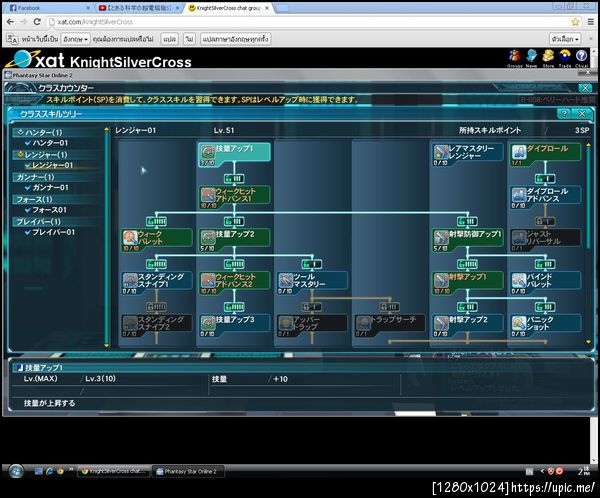The image size is (600, 498).
Task: Click class list scroll-down arrow
Action: click(x=106, y=346)
